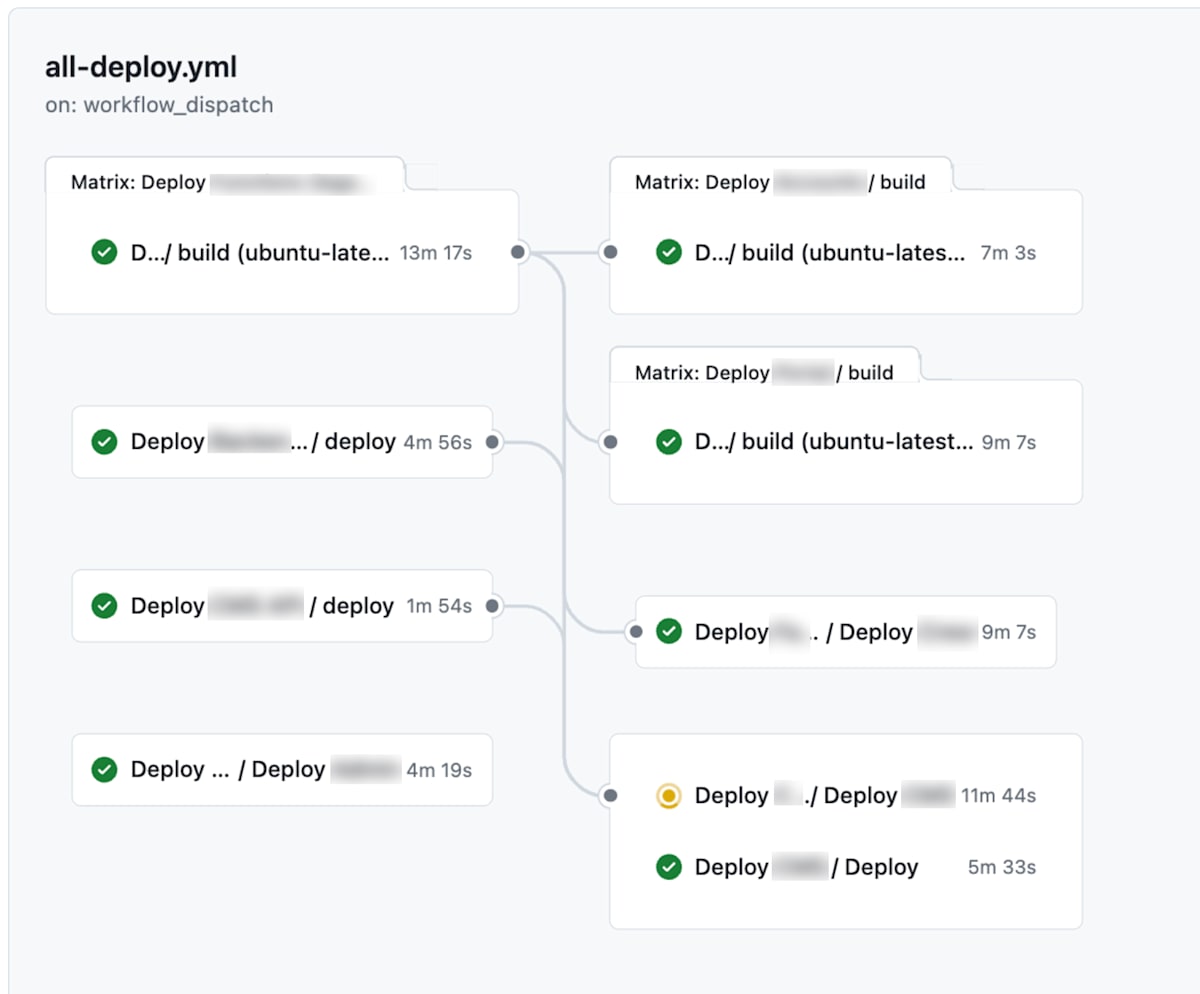Click the 4m 56s duration text
This screenshot has height=994, width=1200.
438,442
